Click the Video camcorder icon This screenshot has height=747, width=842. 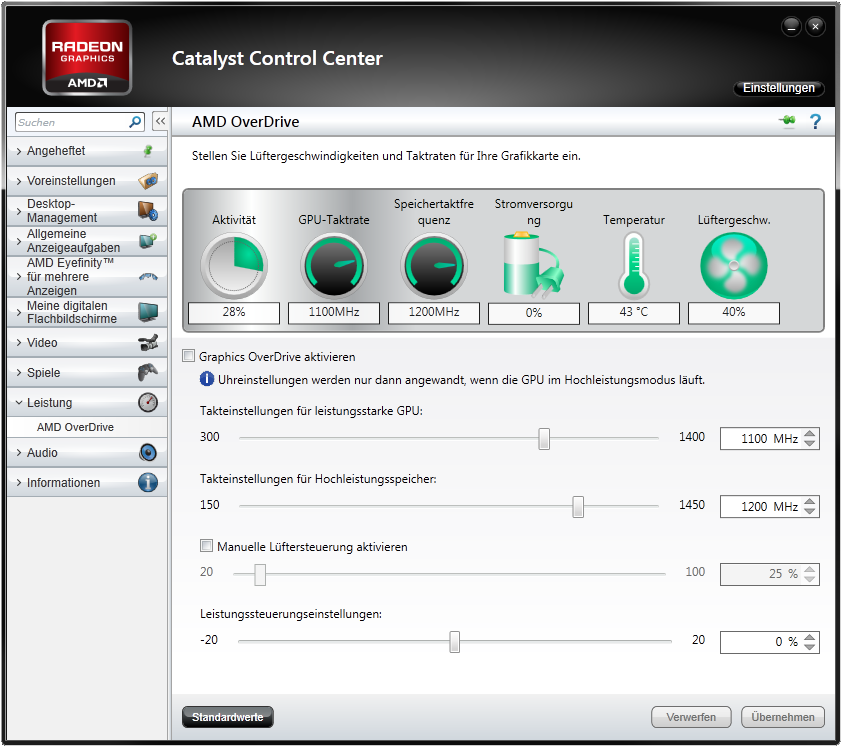pos(148,343)
